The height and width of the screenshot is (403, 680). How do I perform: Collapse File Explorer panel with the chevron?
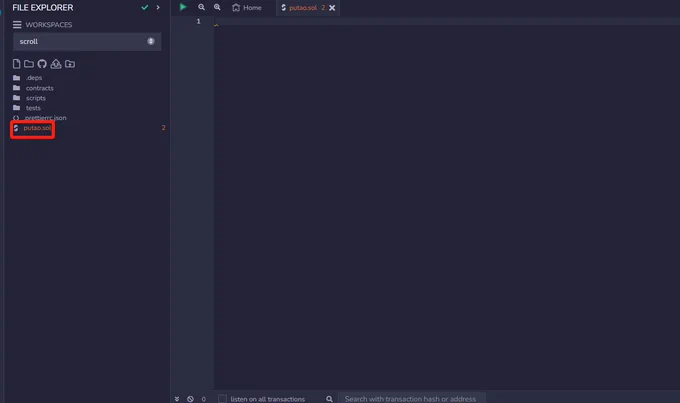158,7
